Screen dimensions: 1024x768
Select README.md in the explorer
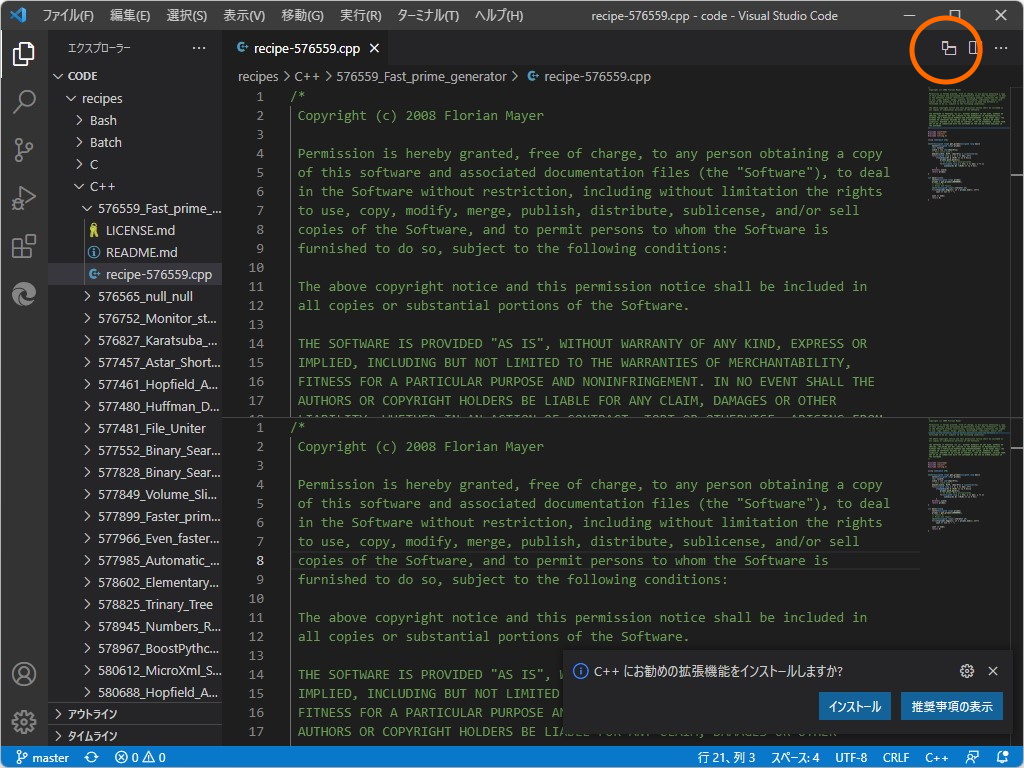(x=141, y=252)
